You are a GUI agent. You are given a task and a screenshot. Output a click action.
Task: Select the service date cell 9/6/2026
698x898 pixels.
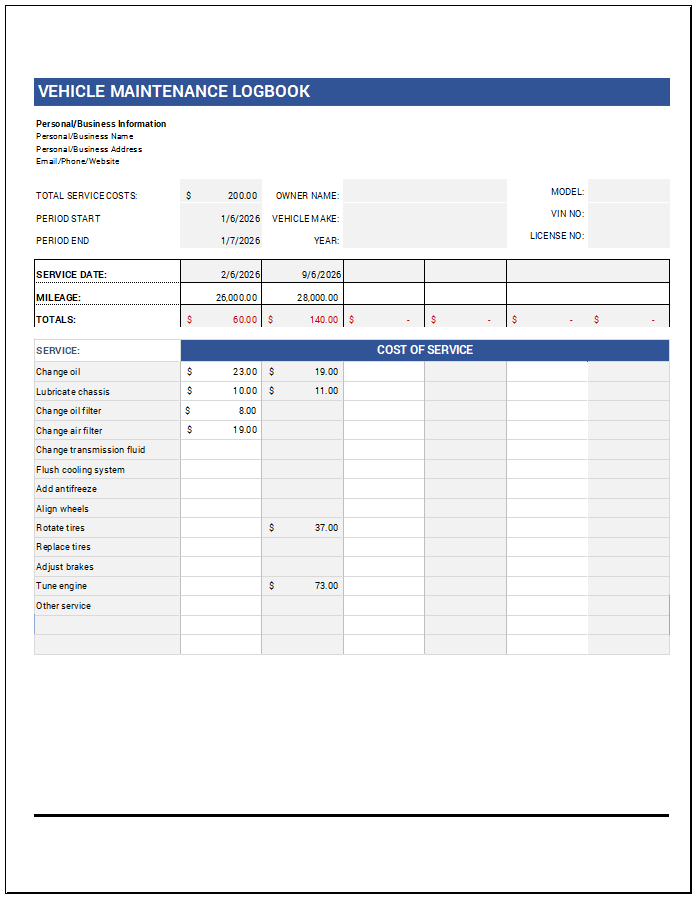point(302,271)
